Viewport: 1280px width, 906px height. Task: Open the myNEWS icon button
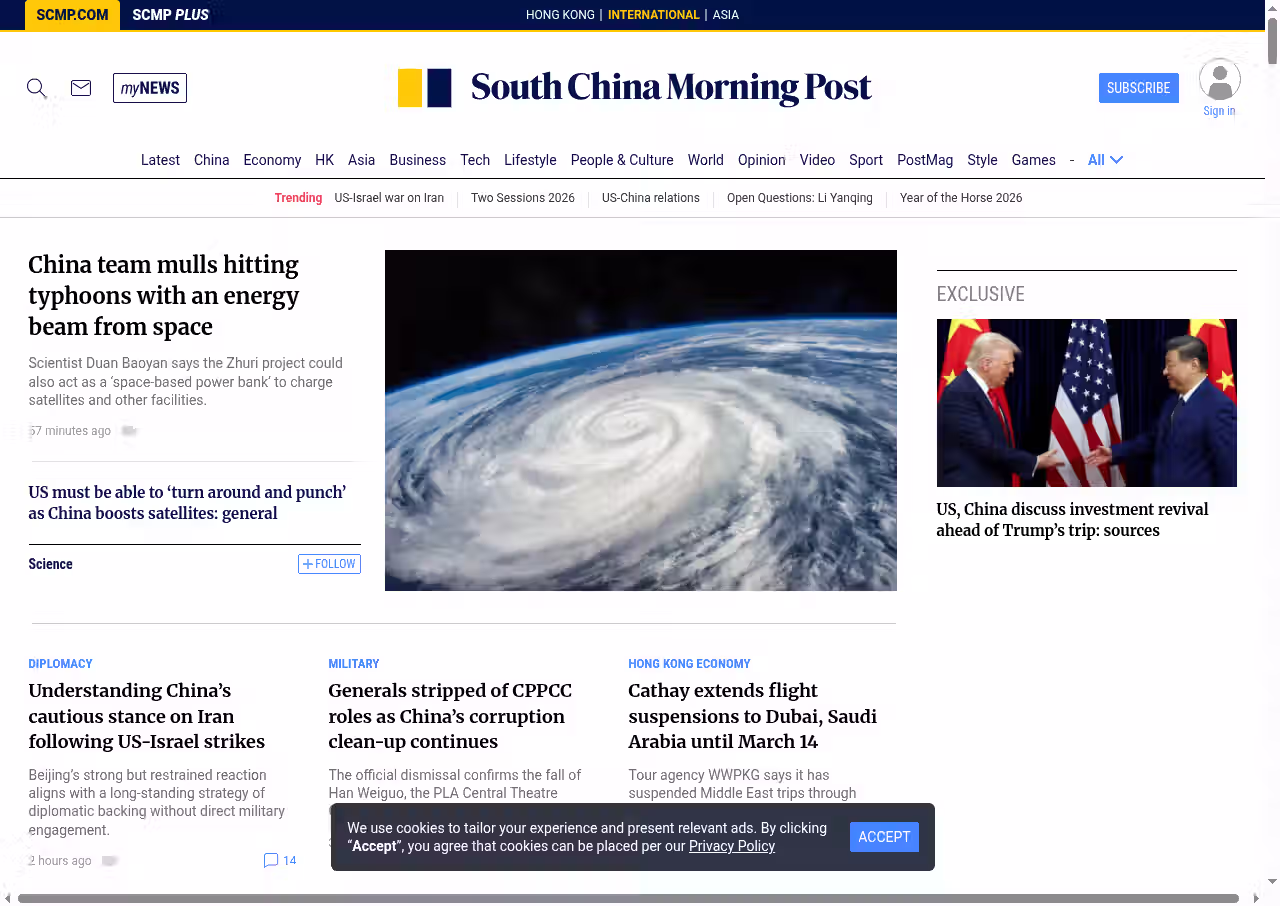tap(150, 88)
